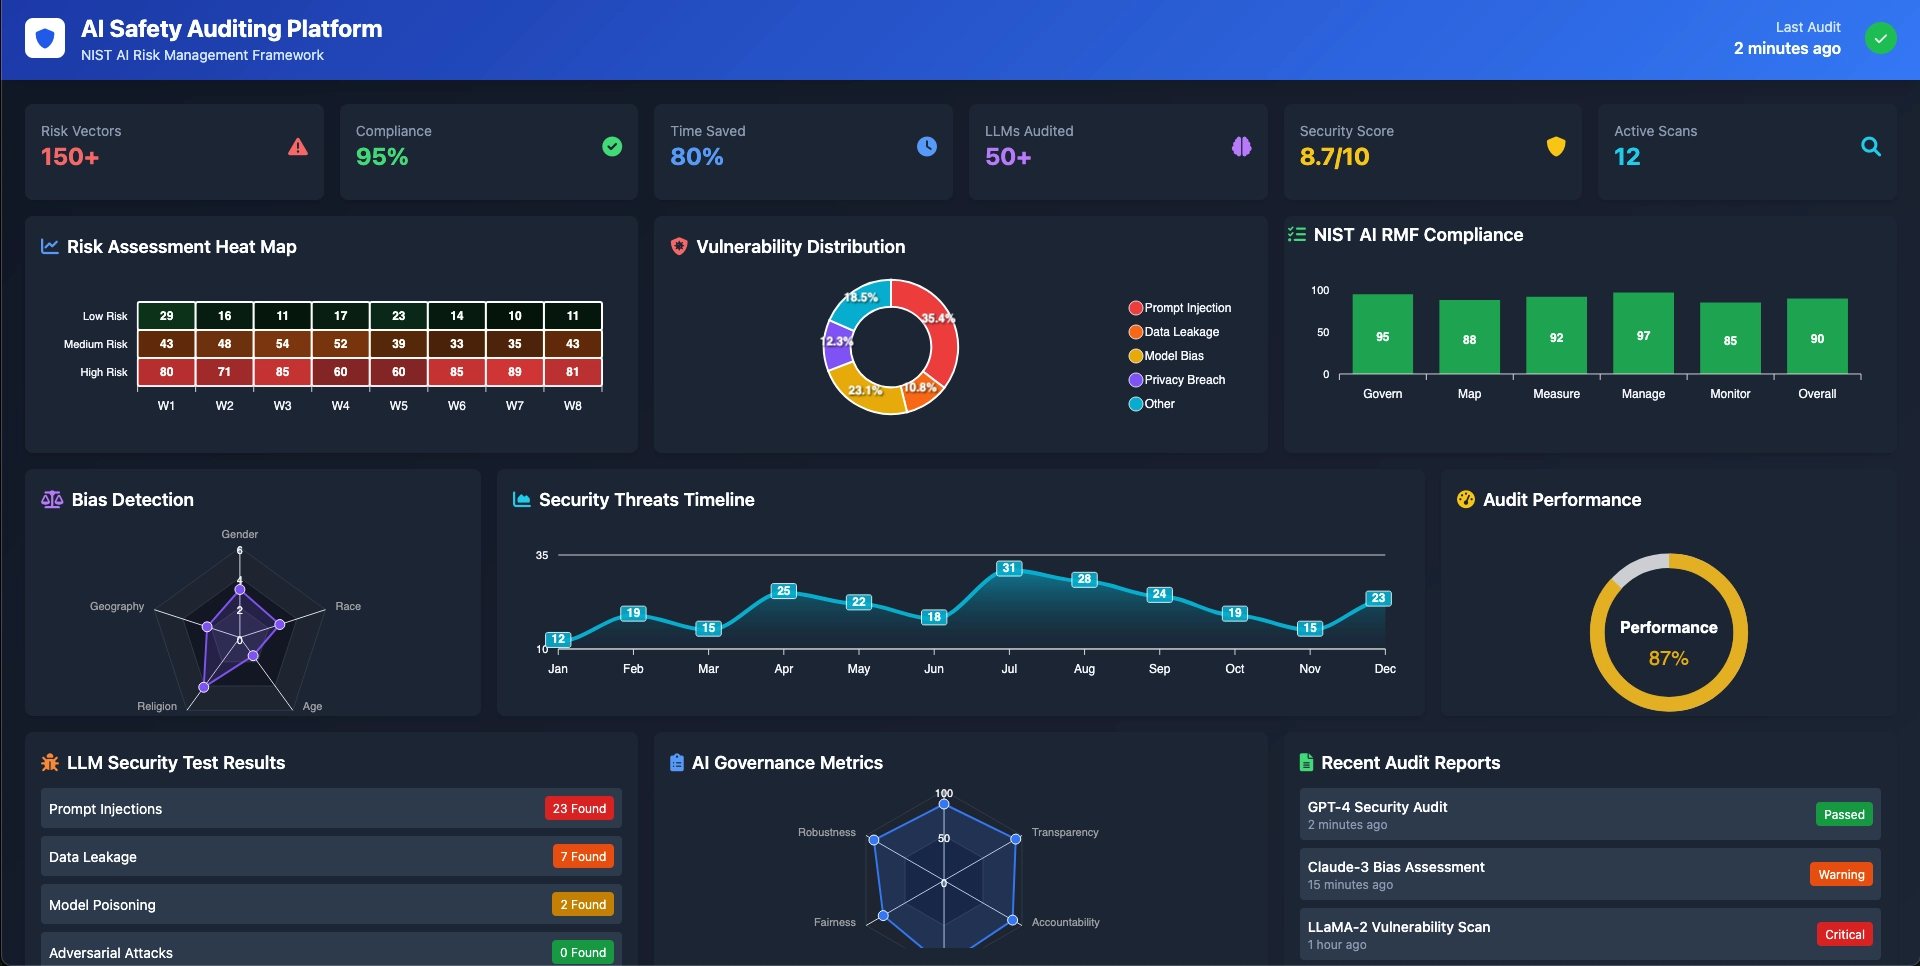This screenshot has height=966, width=1920.
Task: Click the scales icon beside Bias Detection
Action: (52, 499)
